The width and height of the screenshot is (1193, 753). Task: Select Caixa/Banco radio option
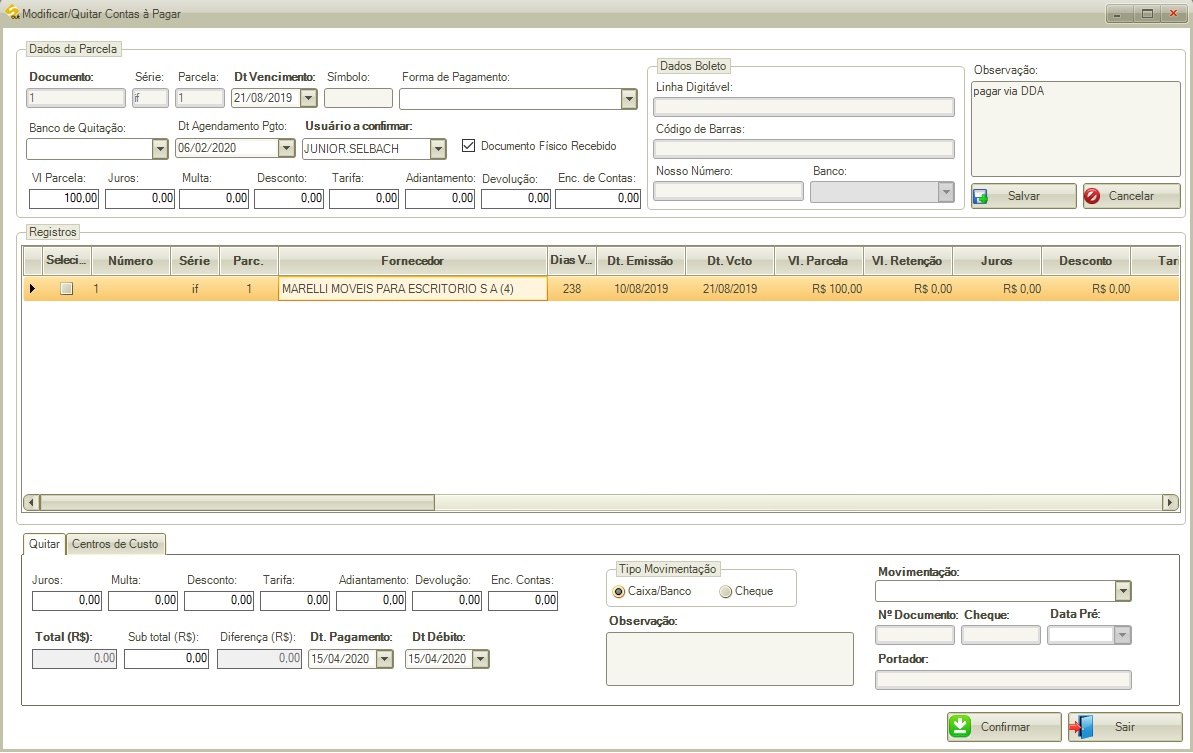(x=619, y=591)
